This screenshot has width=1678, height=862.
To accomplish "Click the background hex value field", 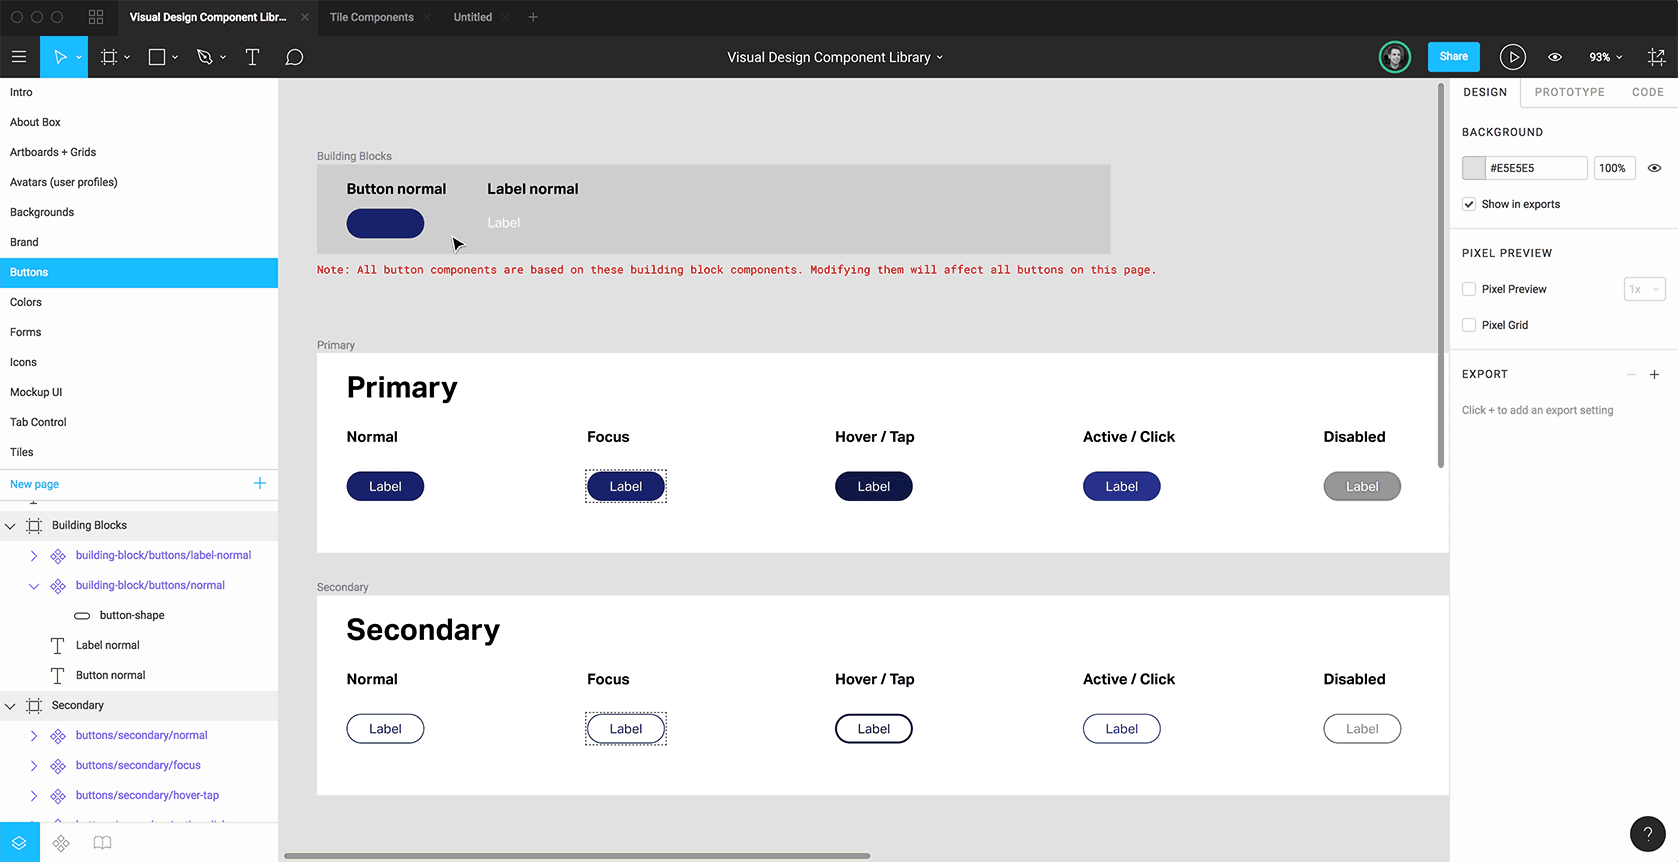I will click(x=1536, y=168).
